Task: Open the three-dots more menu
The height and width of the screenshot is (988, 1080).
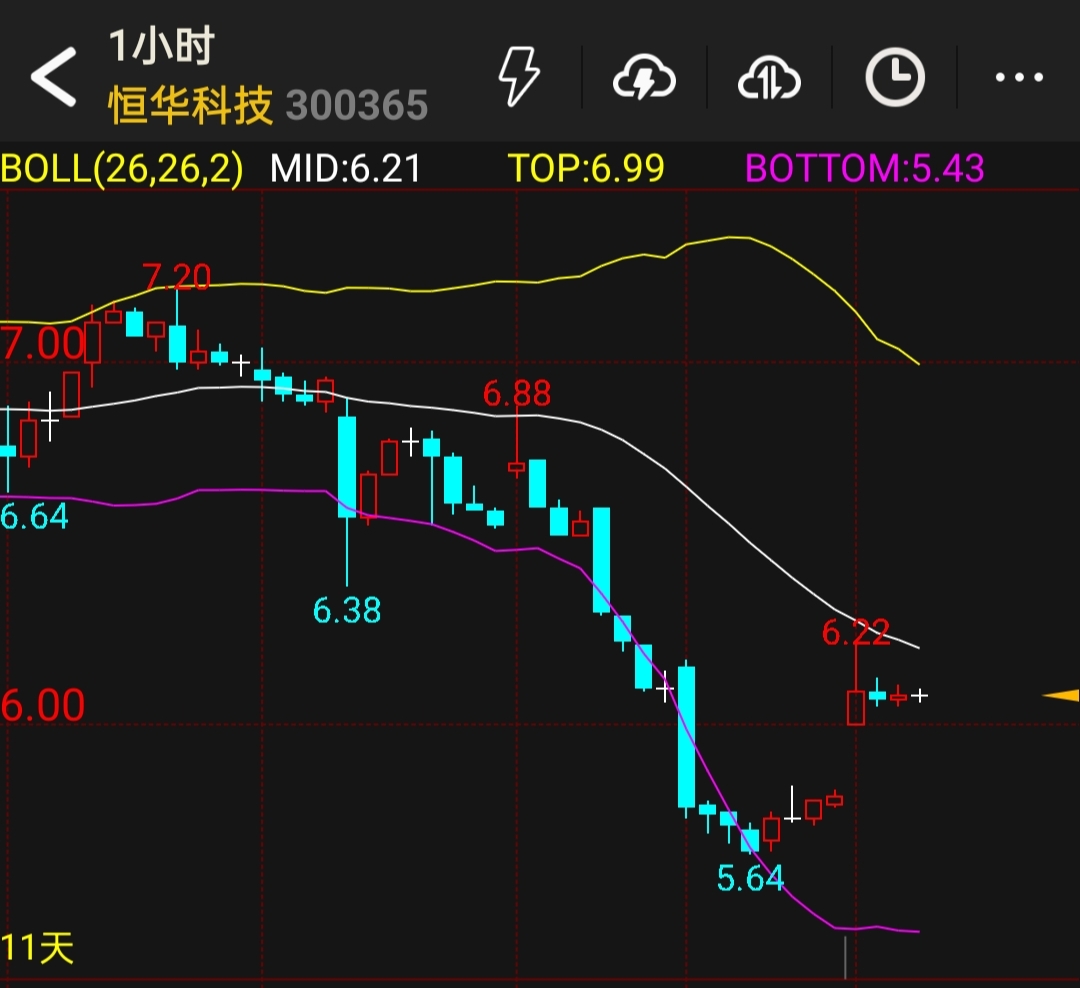Action: coord(1019,77)
